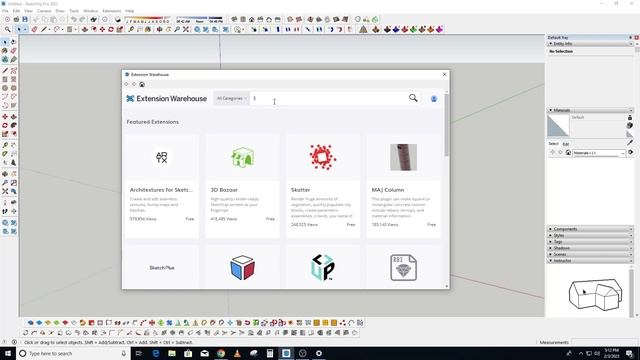Image resolution: width=640 pixels, height=360 pixels.
Task: Click the Extension Warehouse search field
Action: tap(329, 98)
